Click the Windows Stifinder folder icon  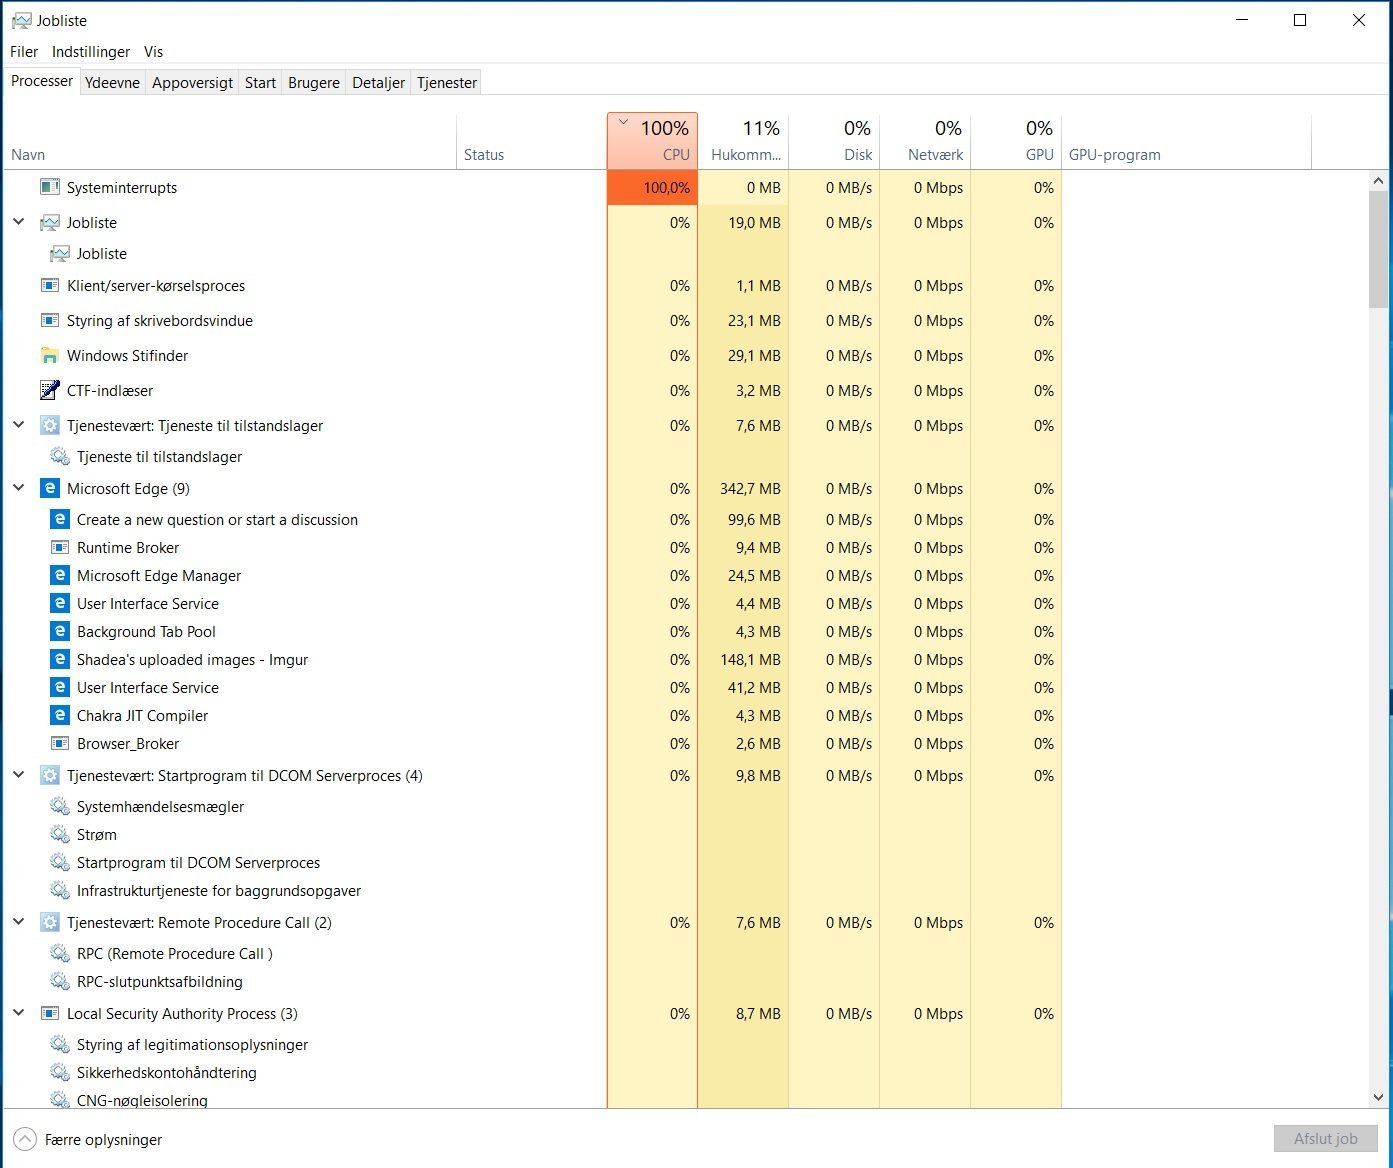(x=49, y=355)
